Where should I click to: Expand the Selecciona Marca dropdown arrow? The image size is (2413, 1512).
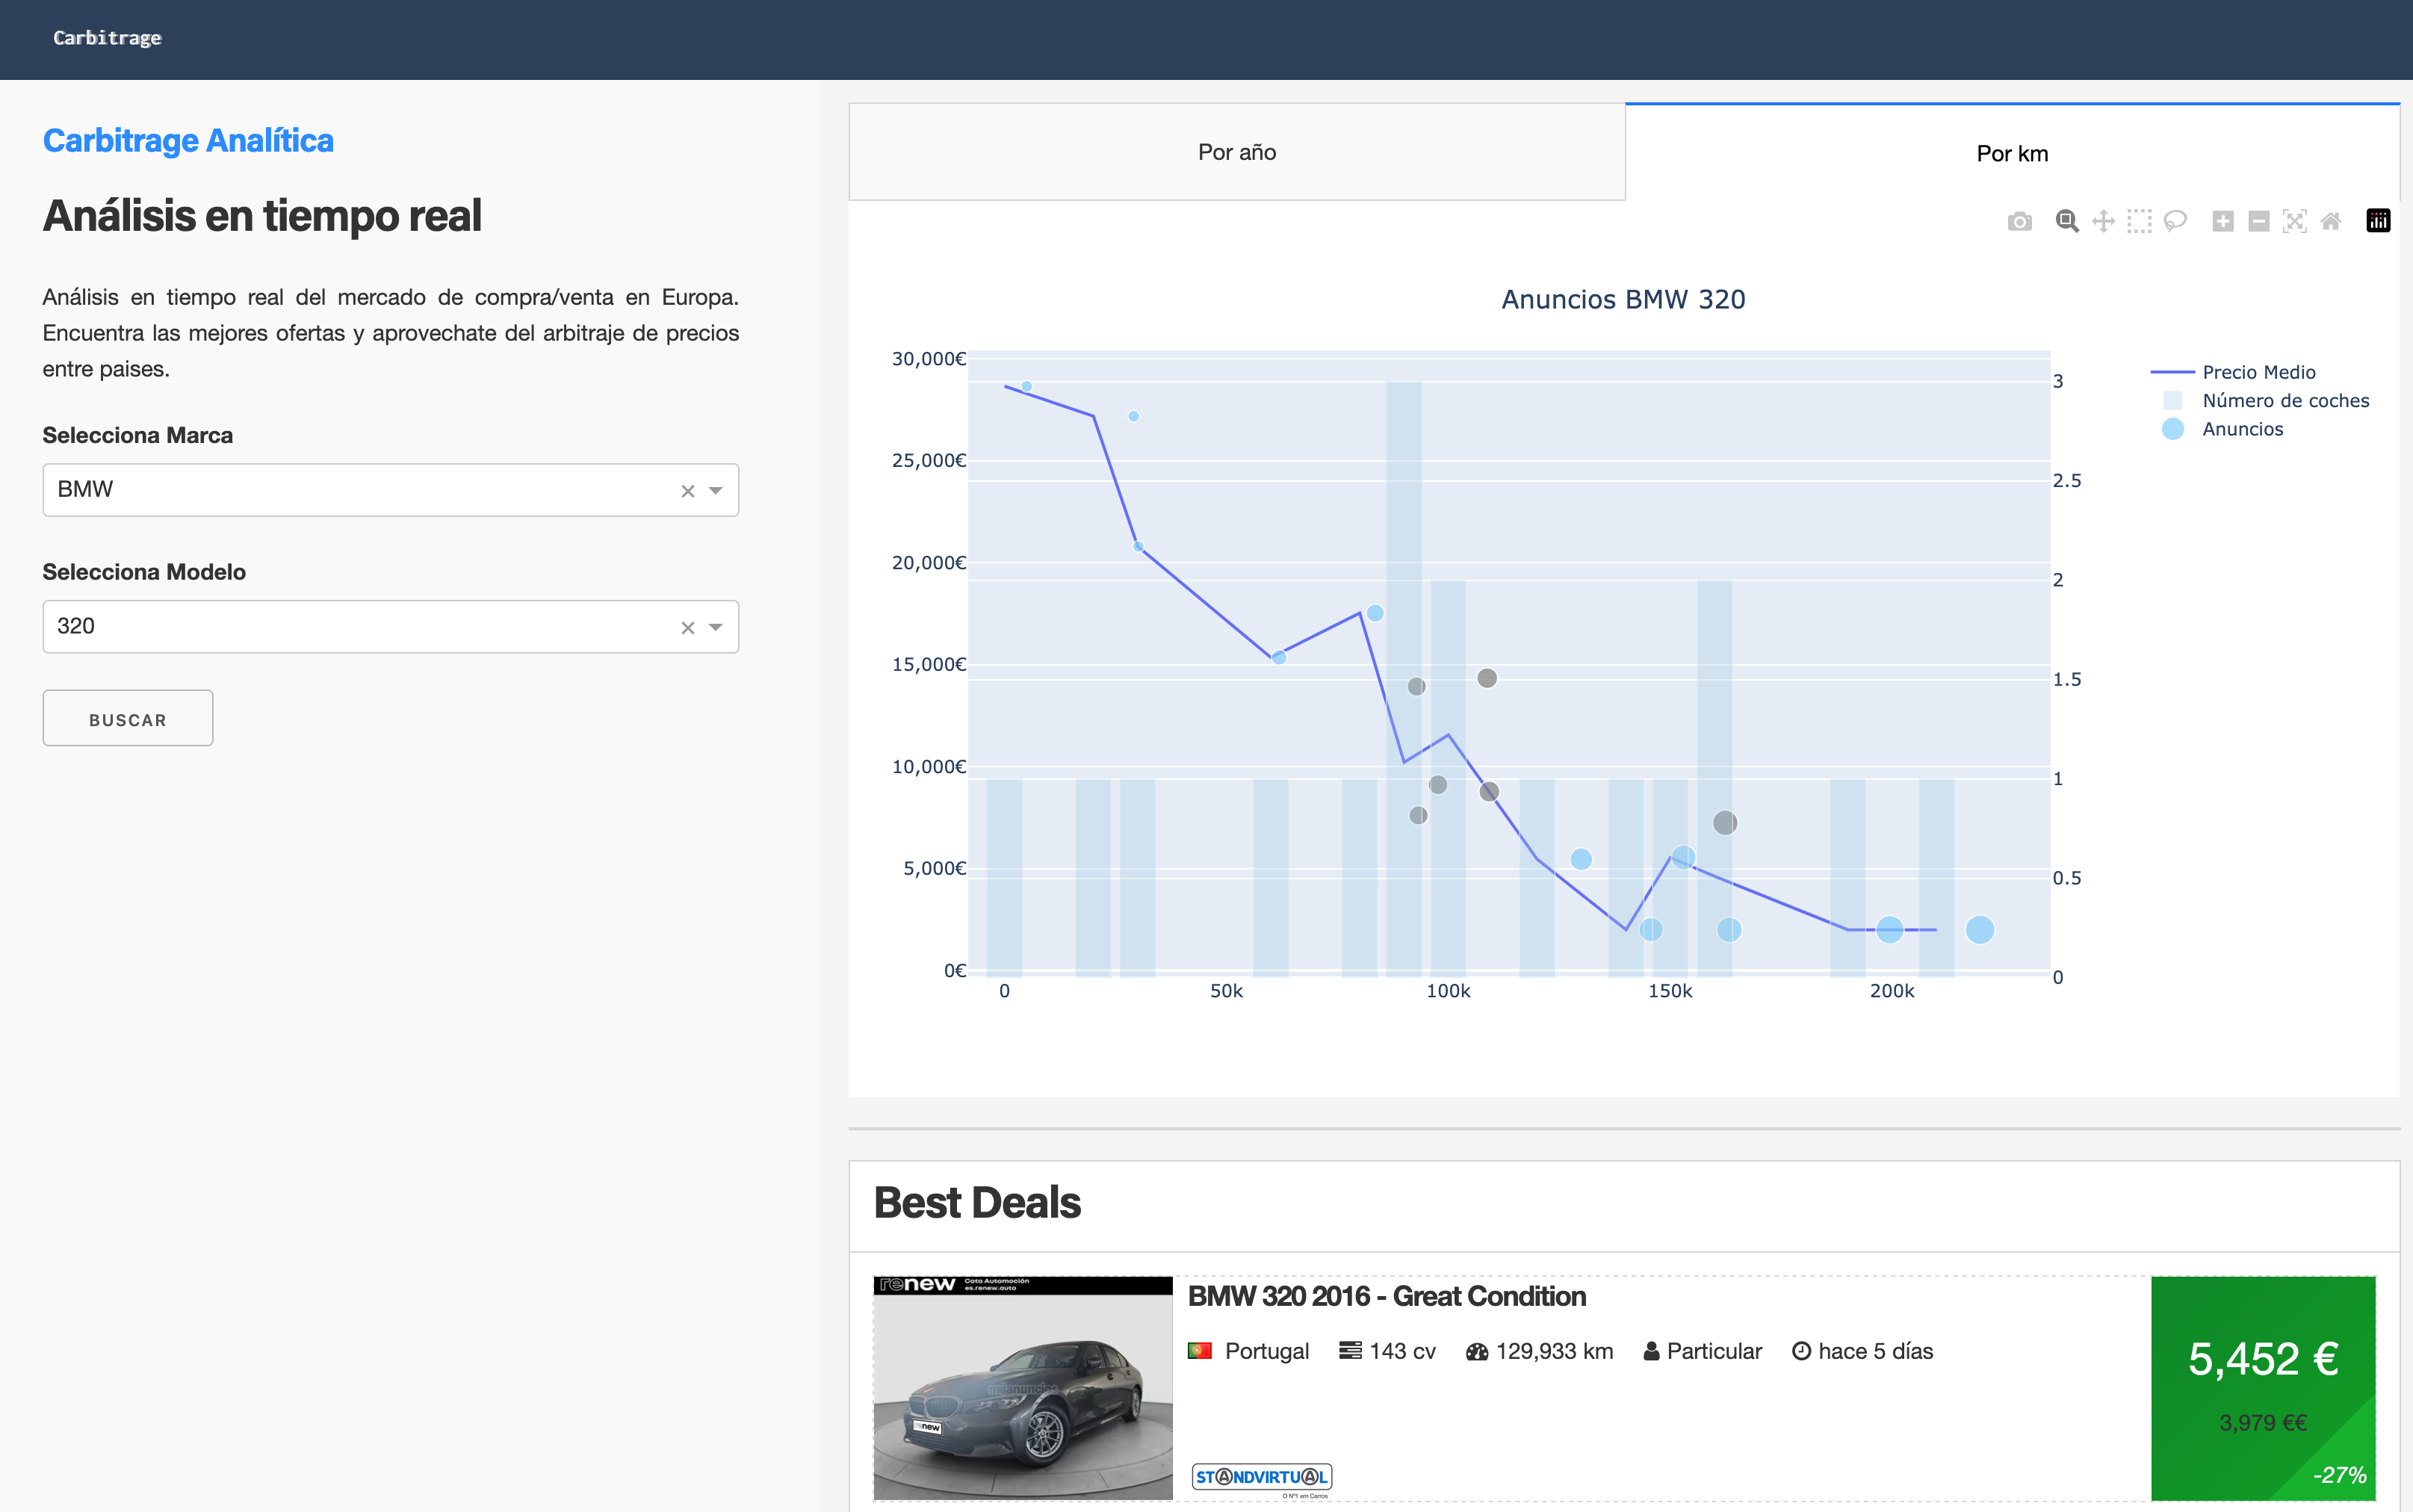point(716,490)
